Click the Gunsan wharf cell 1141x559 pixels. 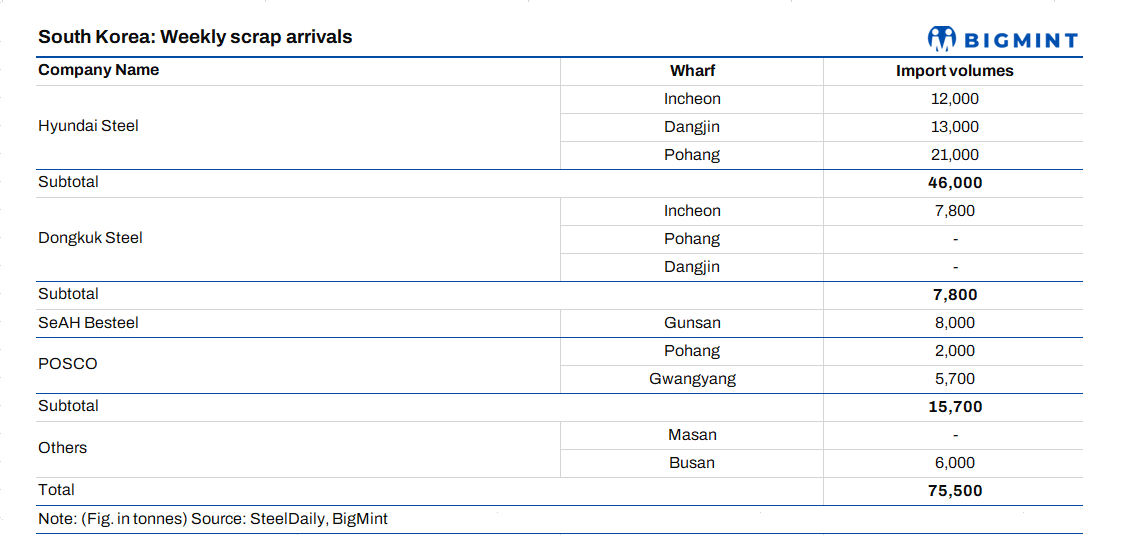(692, 323)
